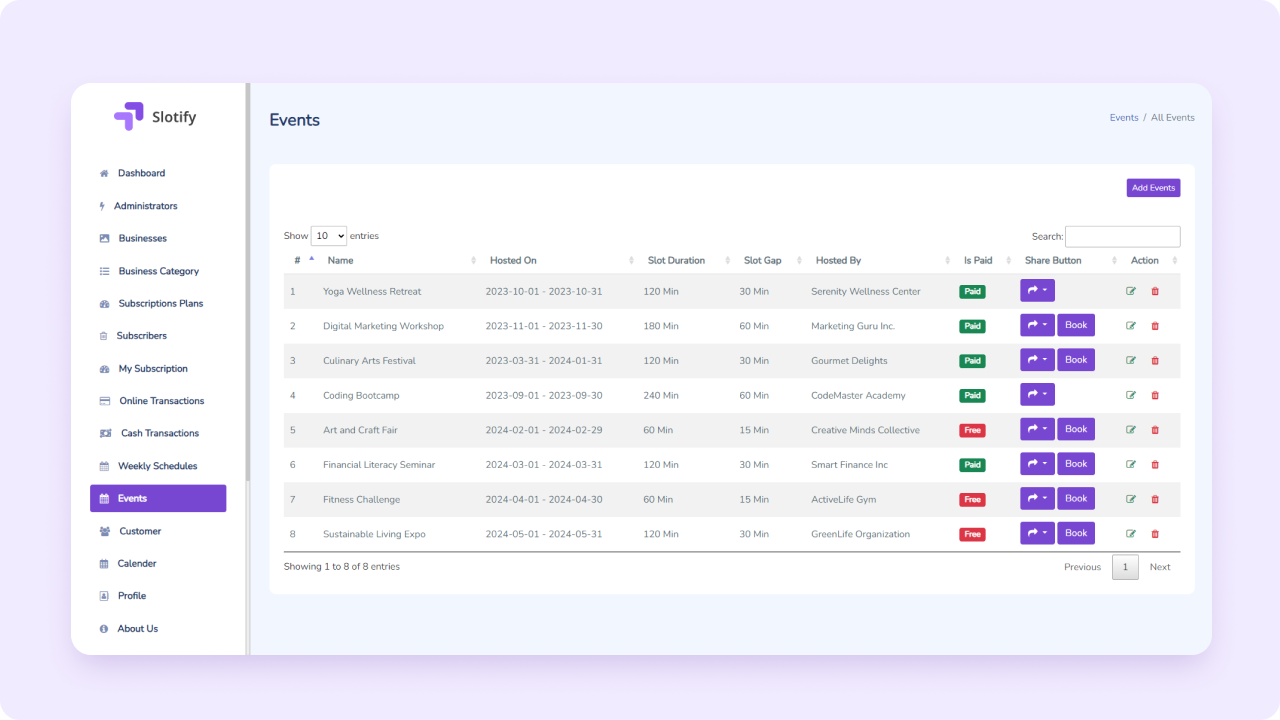Open share dropdown for Culinary Arts Festival
This screenshot has height=720, width=1280.
(x=1037, y=360)
